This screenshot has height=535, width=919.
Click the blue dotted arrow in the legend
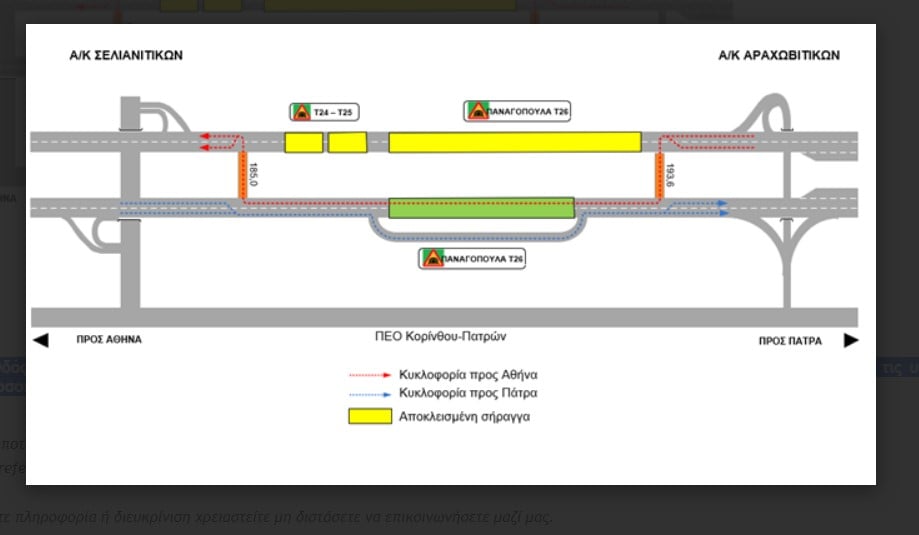[x=375, y=394]
